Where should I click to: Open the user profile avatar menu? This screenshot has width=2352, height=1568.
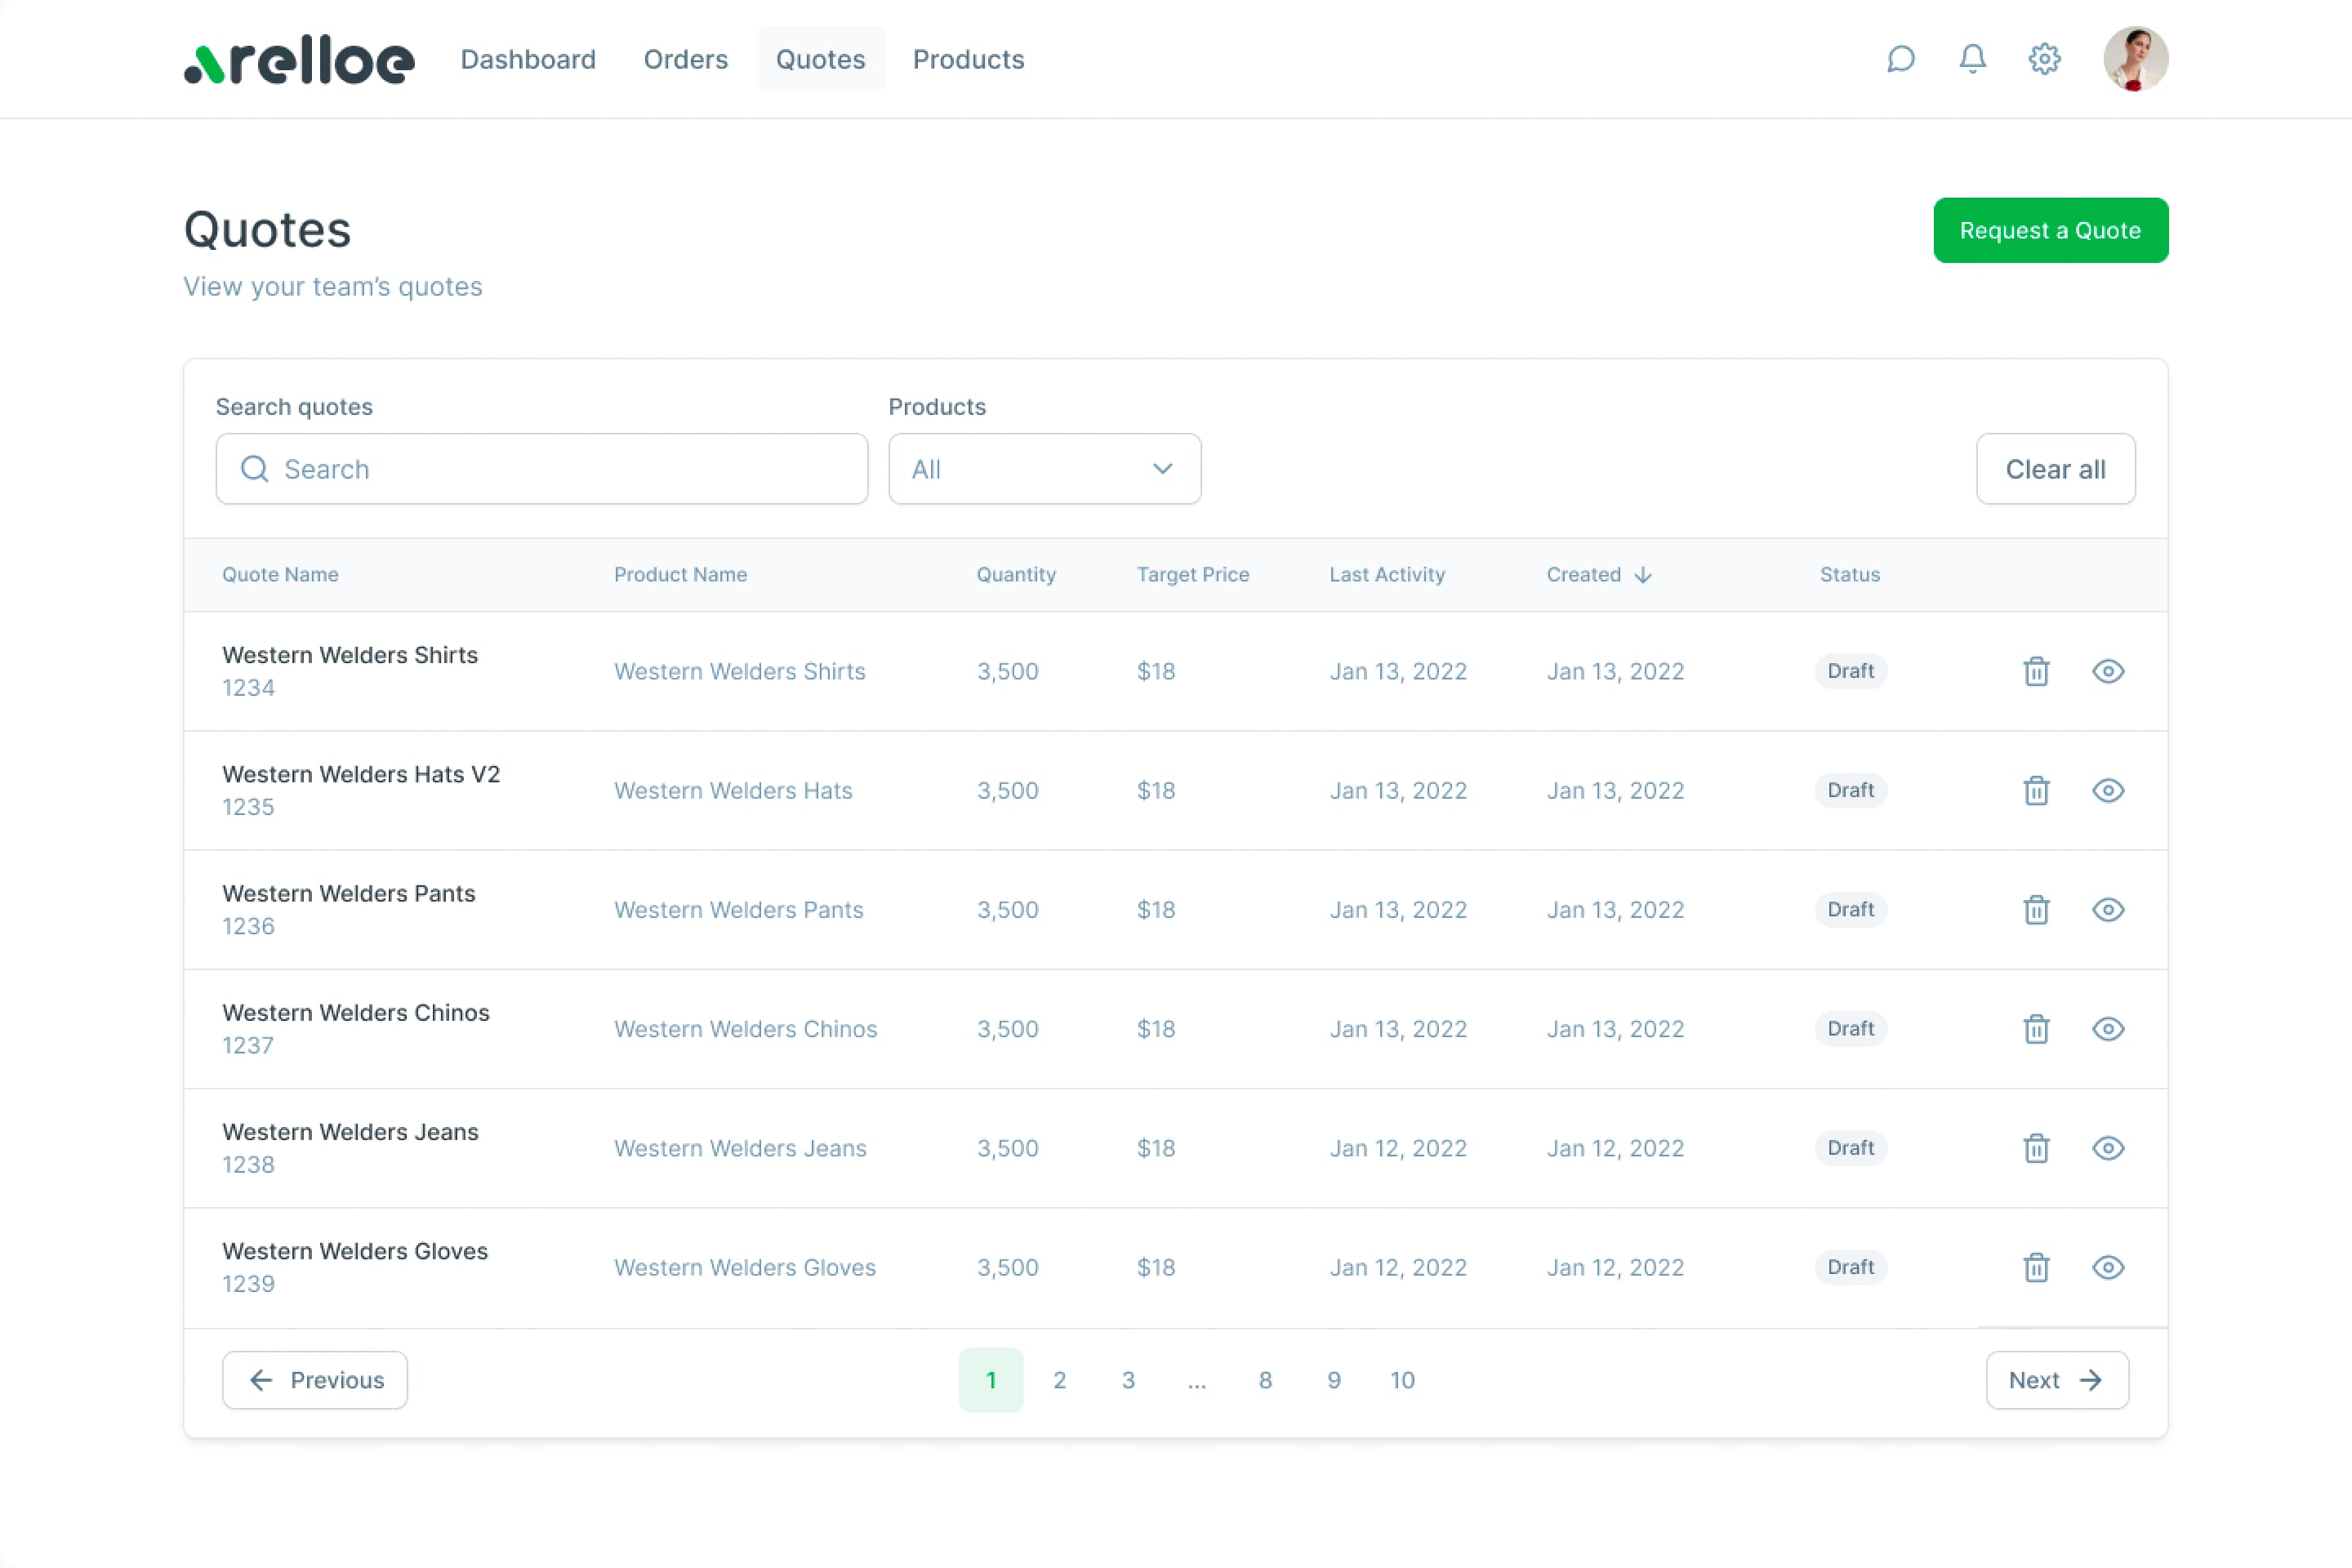pyautogui.click(x=2135, y=59)
